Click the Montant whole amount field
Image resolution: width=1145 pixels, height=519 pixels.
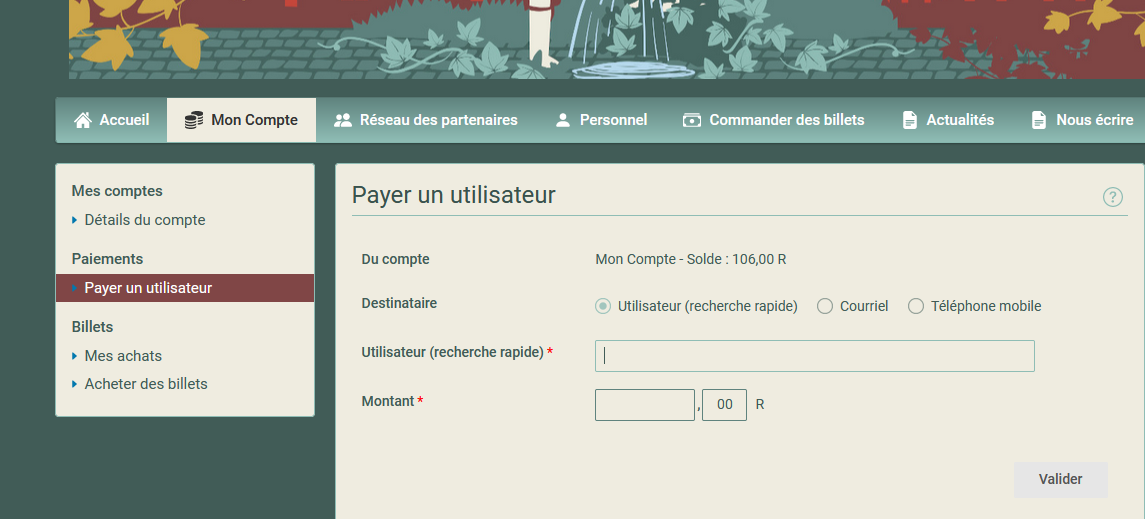(645, 404)
